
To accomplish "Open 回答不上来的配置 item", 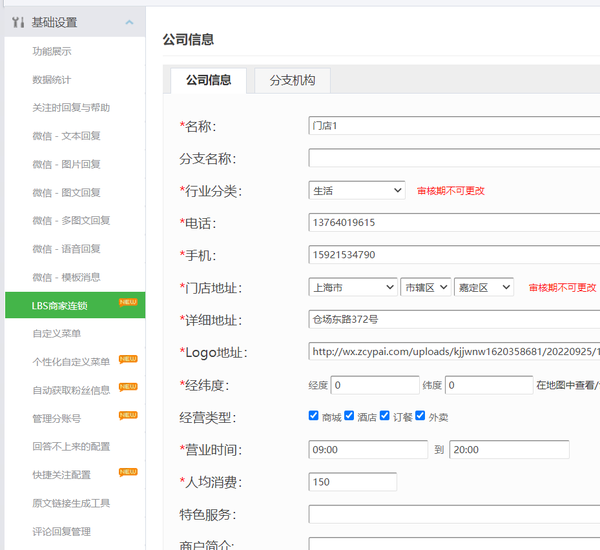I will pyautogui.click(x=71, y=447).
